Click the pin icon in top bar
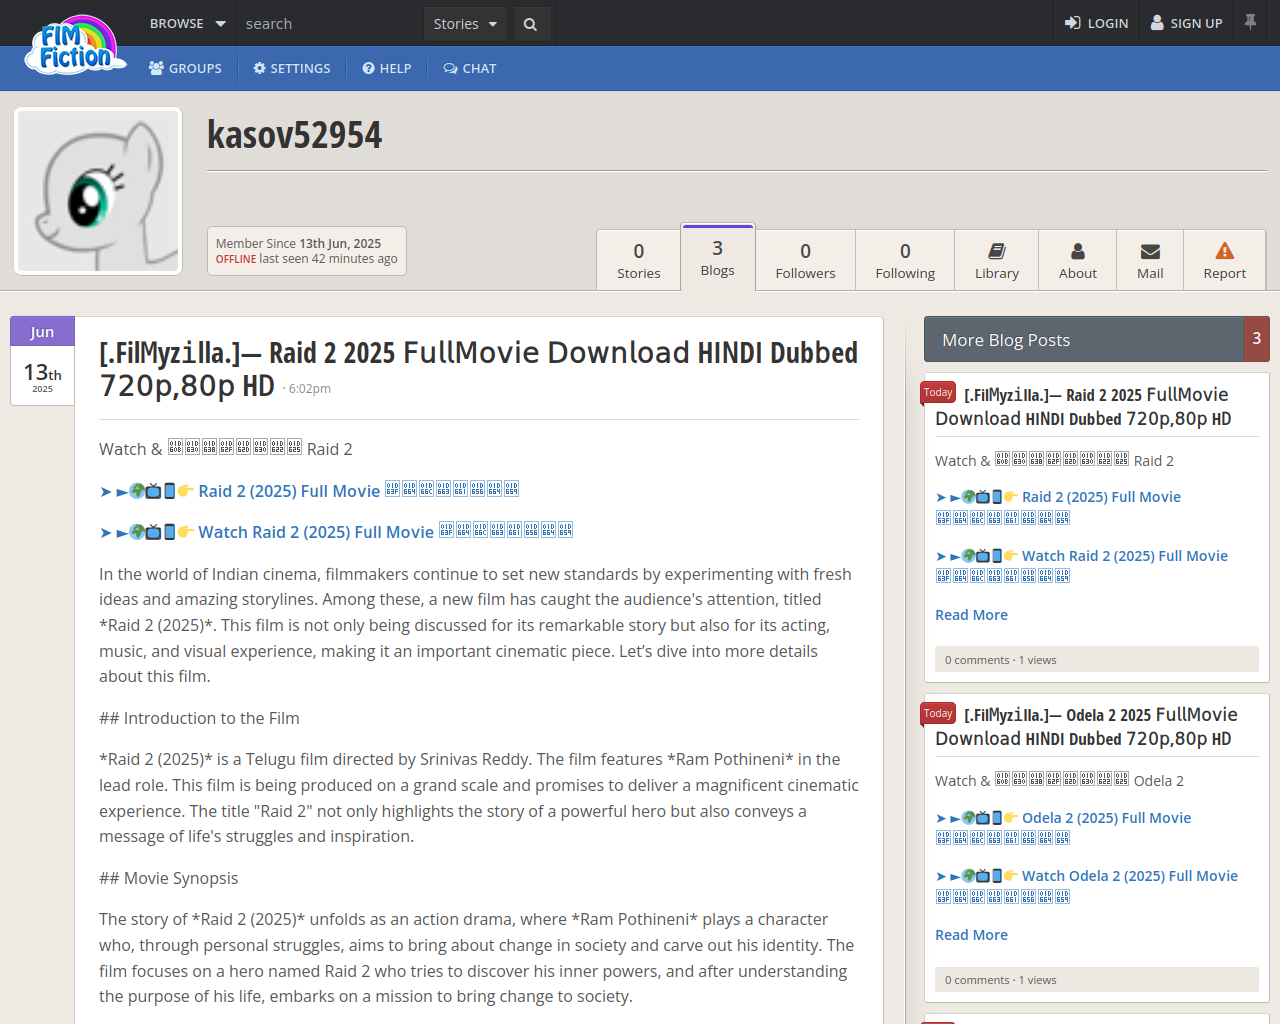Viewport: 1280px width, 1024px height. pos(1250,22)
